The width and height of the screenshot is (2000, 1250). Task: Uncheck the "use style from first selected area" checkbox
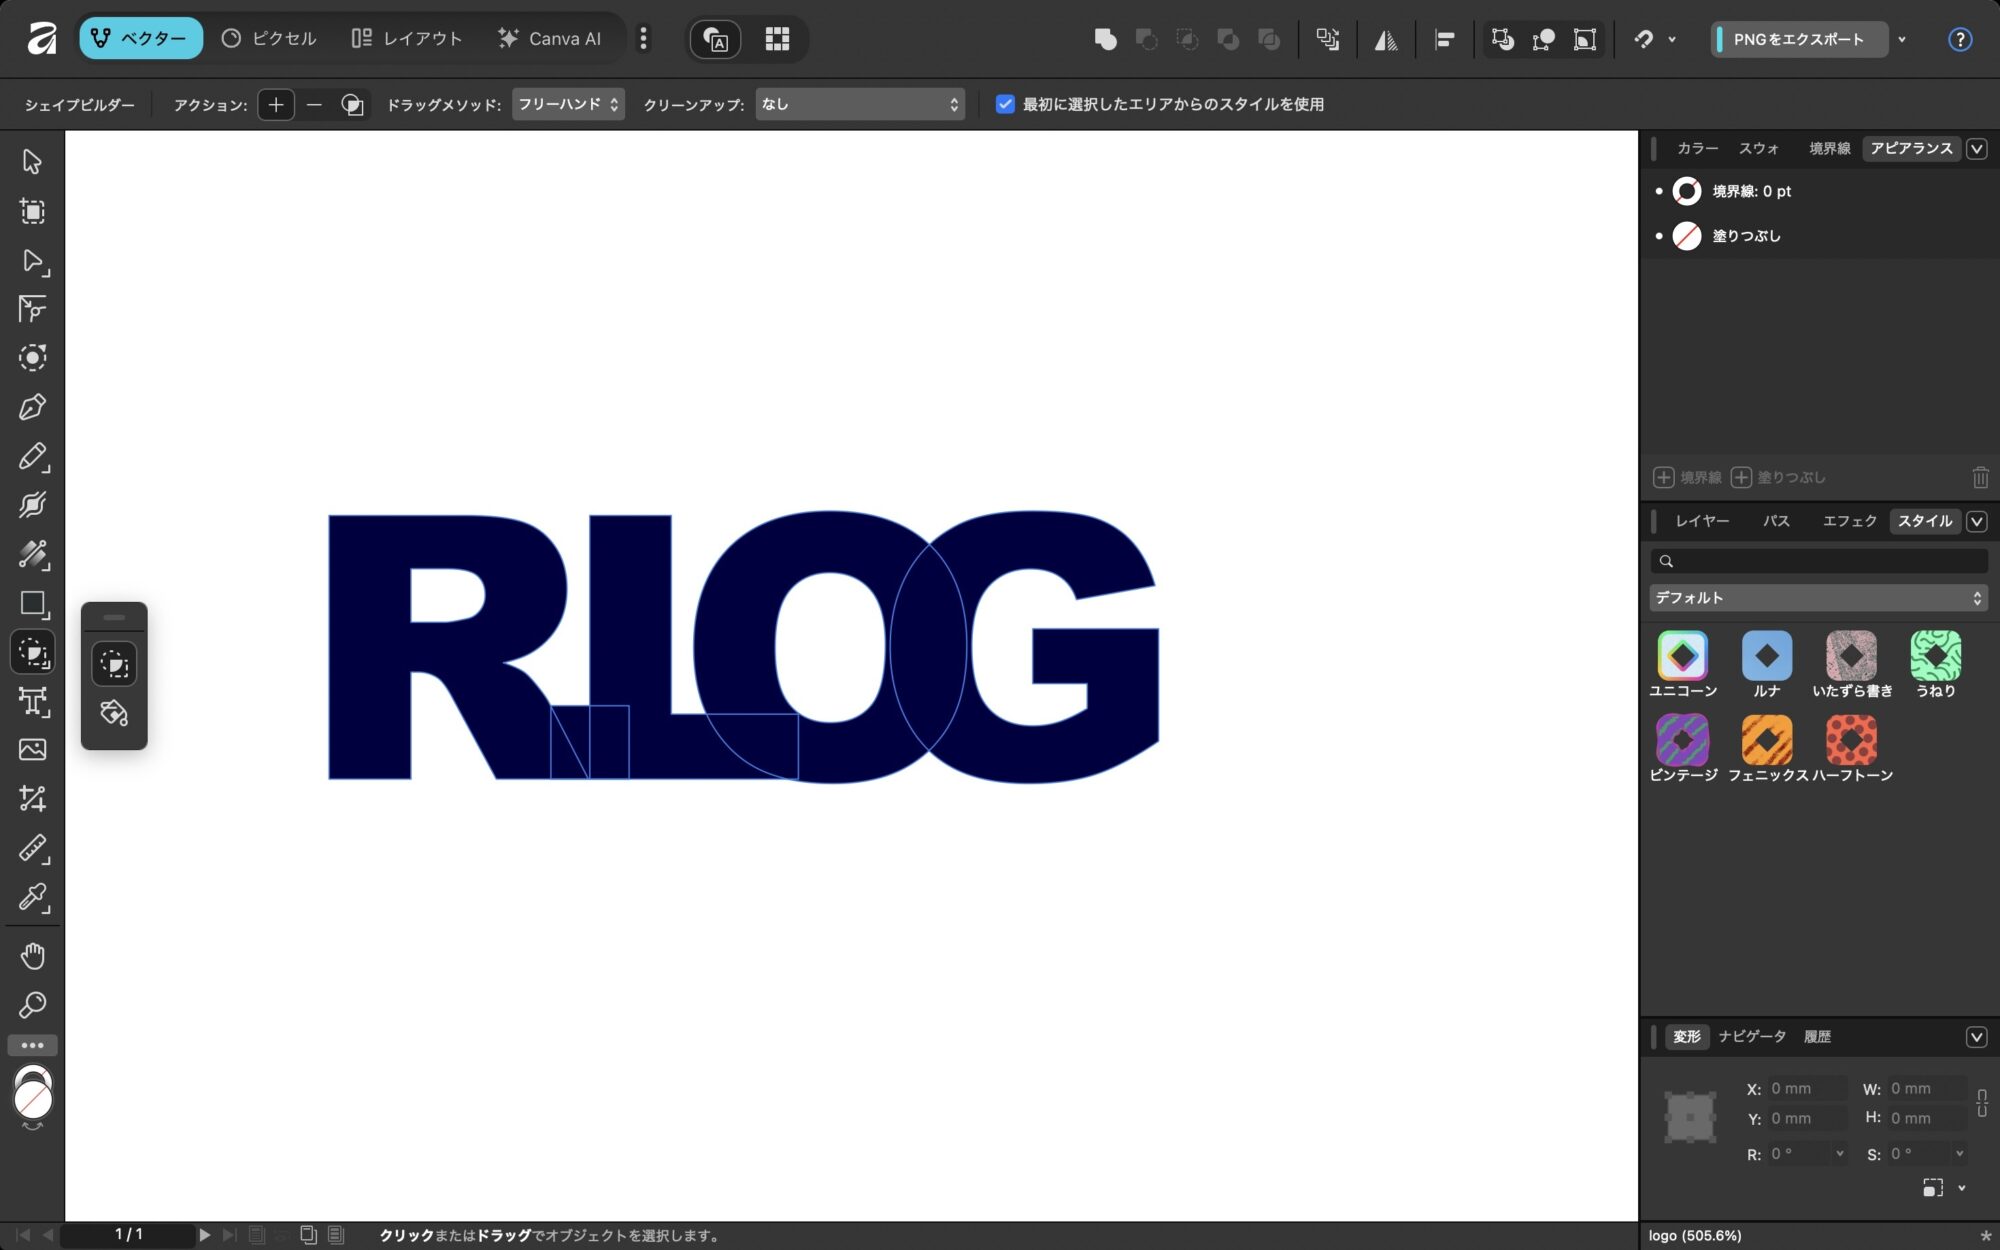[x=1005, y=104]
